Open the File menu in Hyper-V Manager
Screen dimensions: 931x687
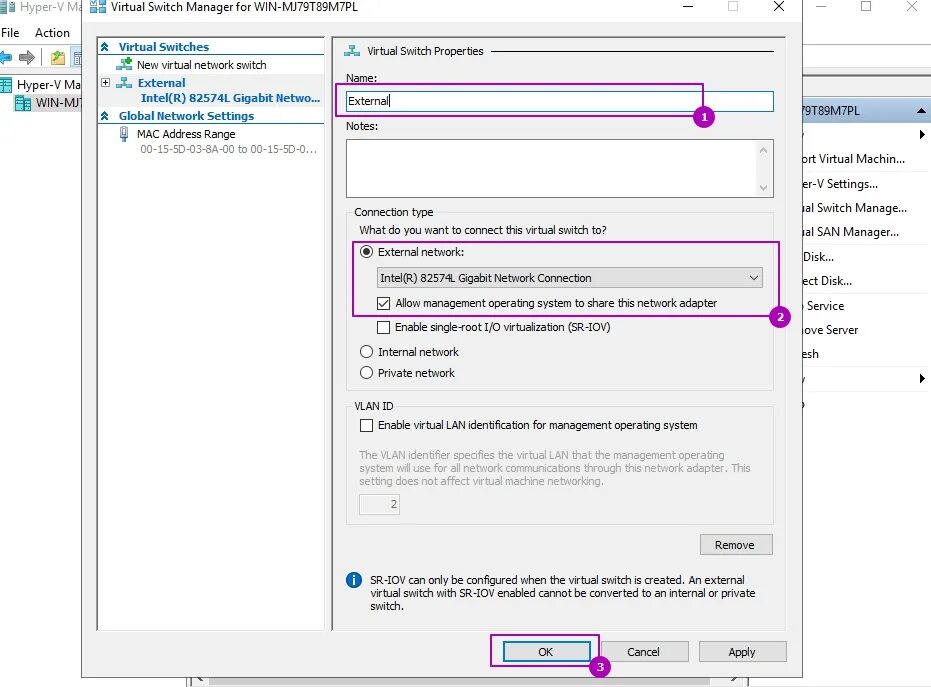(10, 33)
